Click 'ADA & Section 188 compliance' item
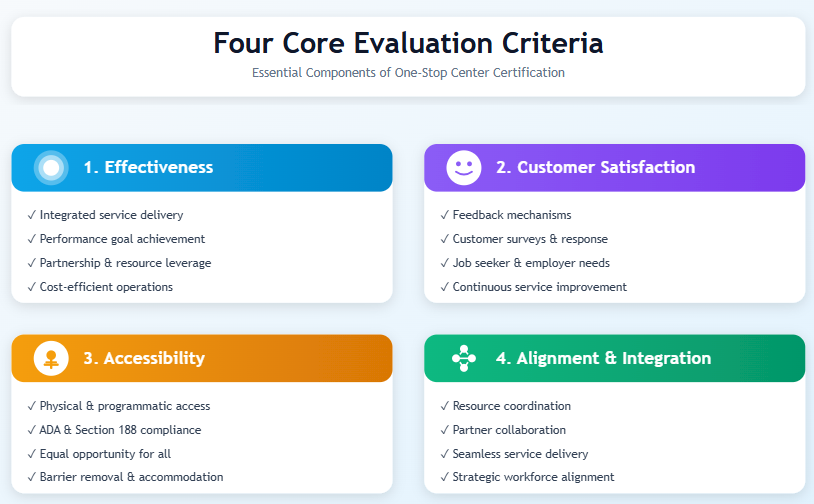 point(120,430)
